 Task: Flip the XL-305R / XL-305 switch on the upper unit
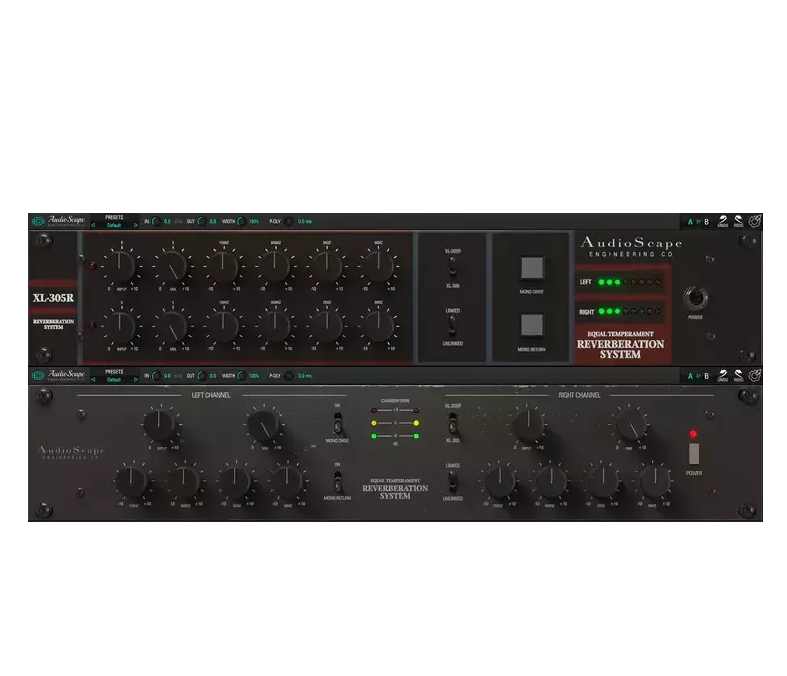click(452, 267)
